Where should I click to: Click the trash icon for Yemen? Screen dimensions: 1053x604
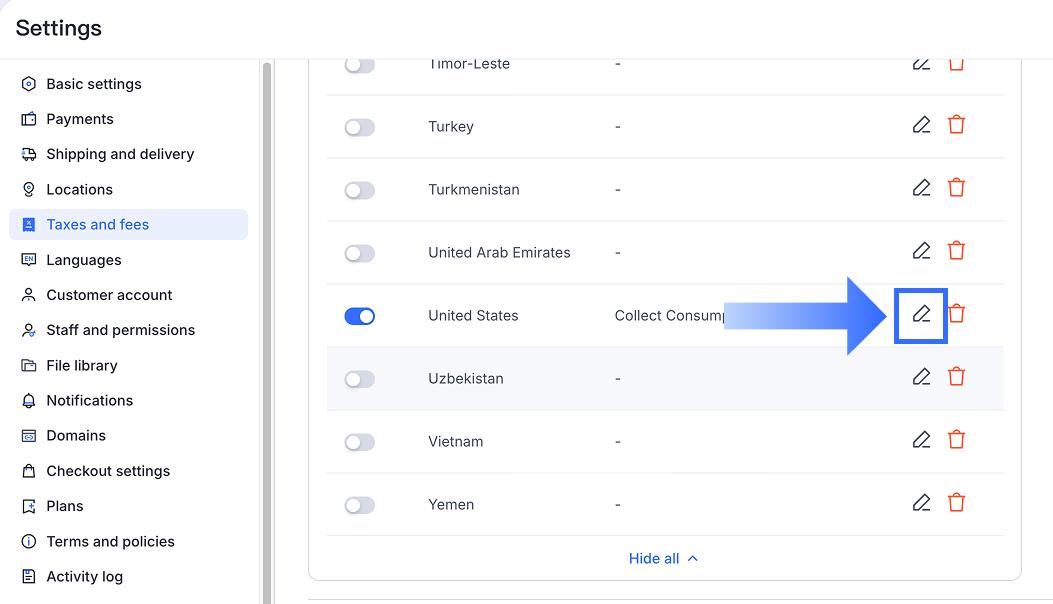tap(956, 503)
